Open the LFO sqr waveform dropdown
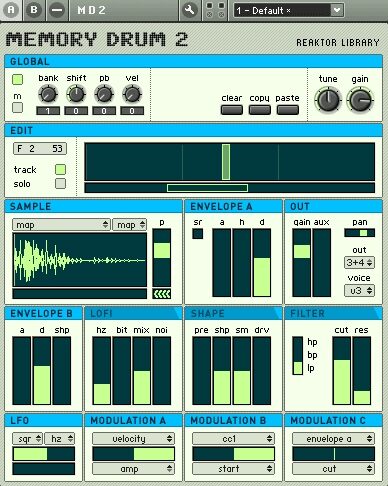The height and width of the screenshot is (486, 388). point(27,439)
